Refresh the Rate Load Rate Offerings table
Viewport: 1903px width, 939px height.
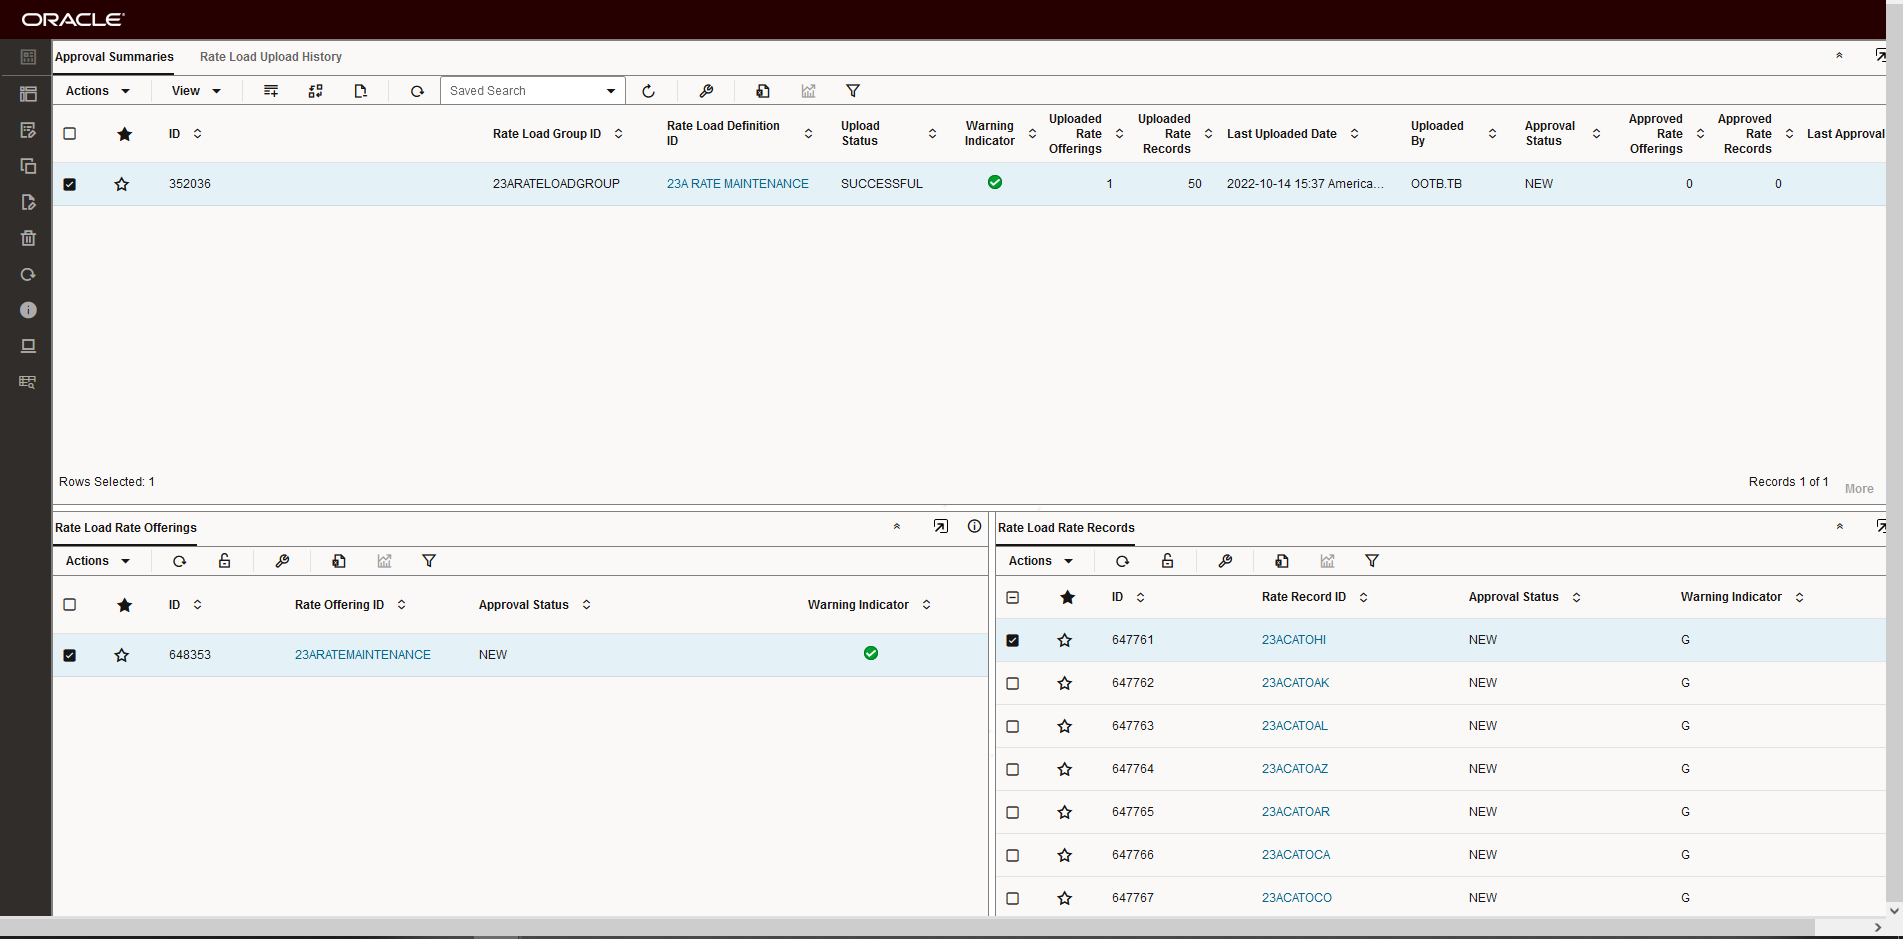pyautogui.click(x=180, y=561)
